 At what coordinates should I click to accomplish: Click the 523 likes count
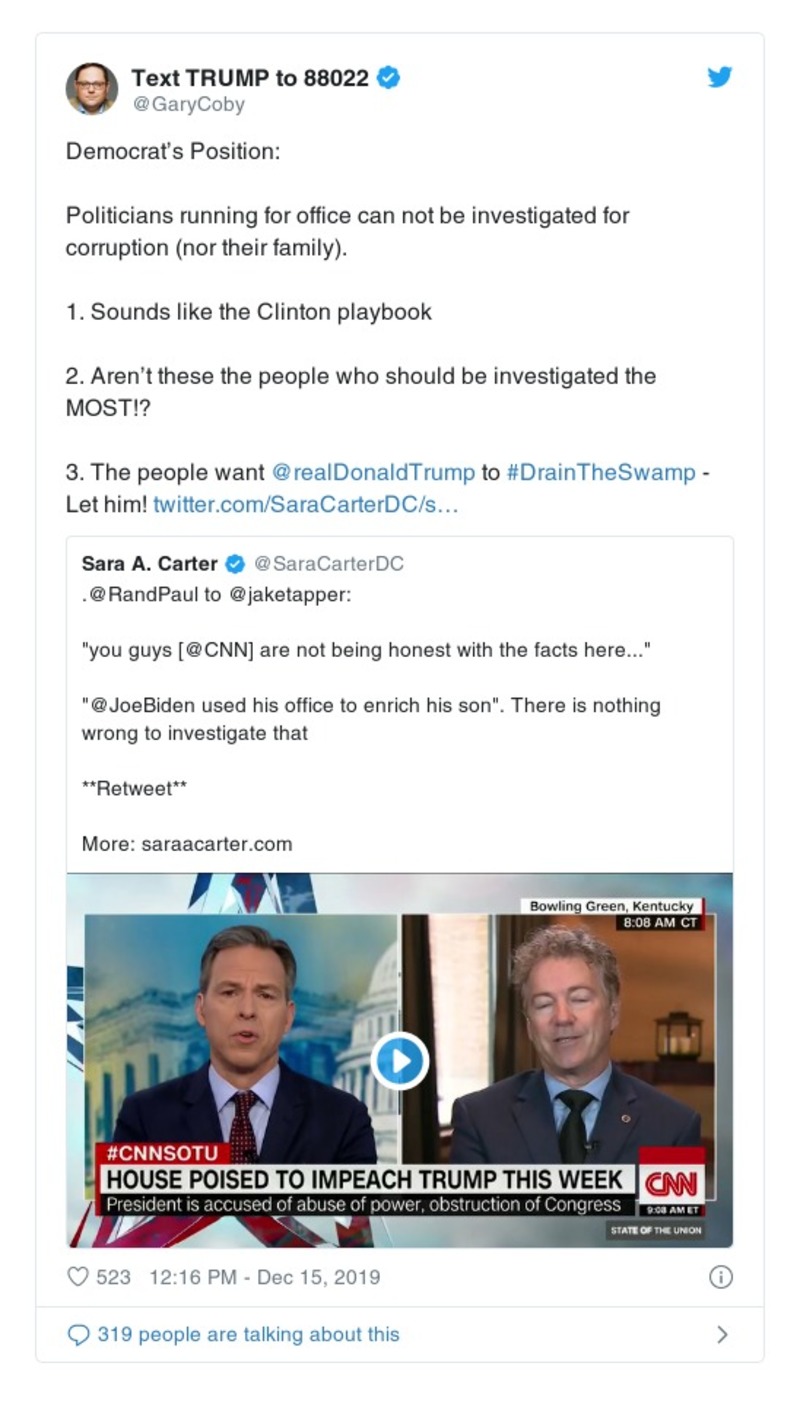coord(113,1277)
